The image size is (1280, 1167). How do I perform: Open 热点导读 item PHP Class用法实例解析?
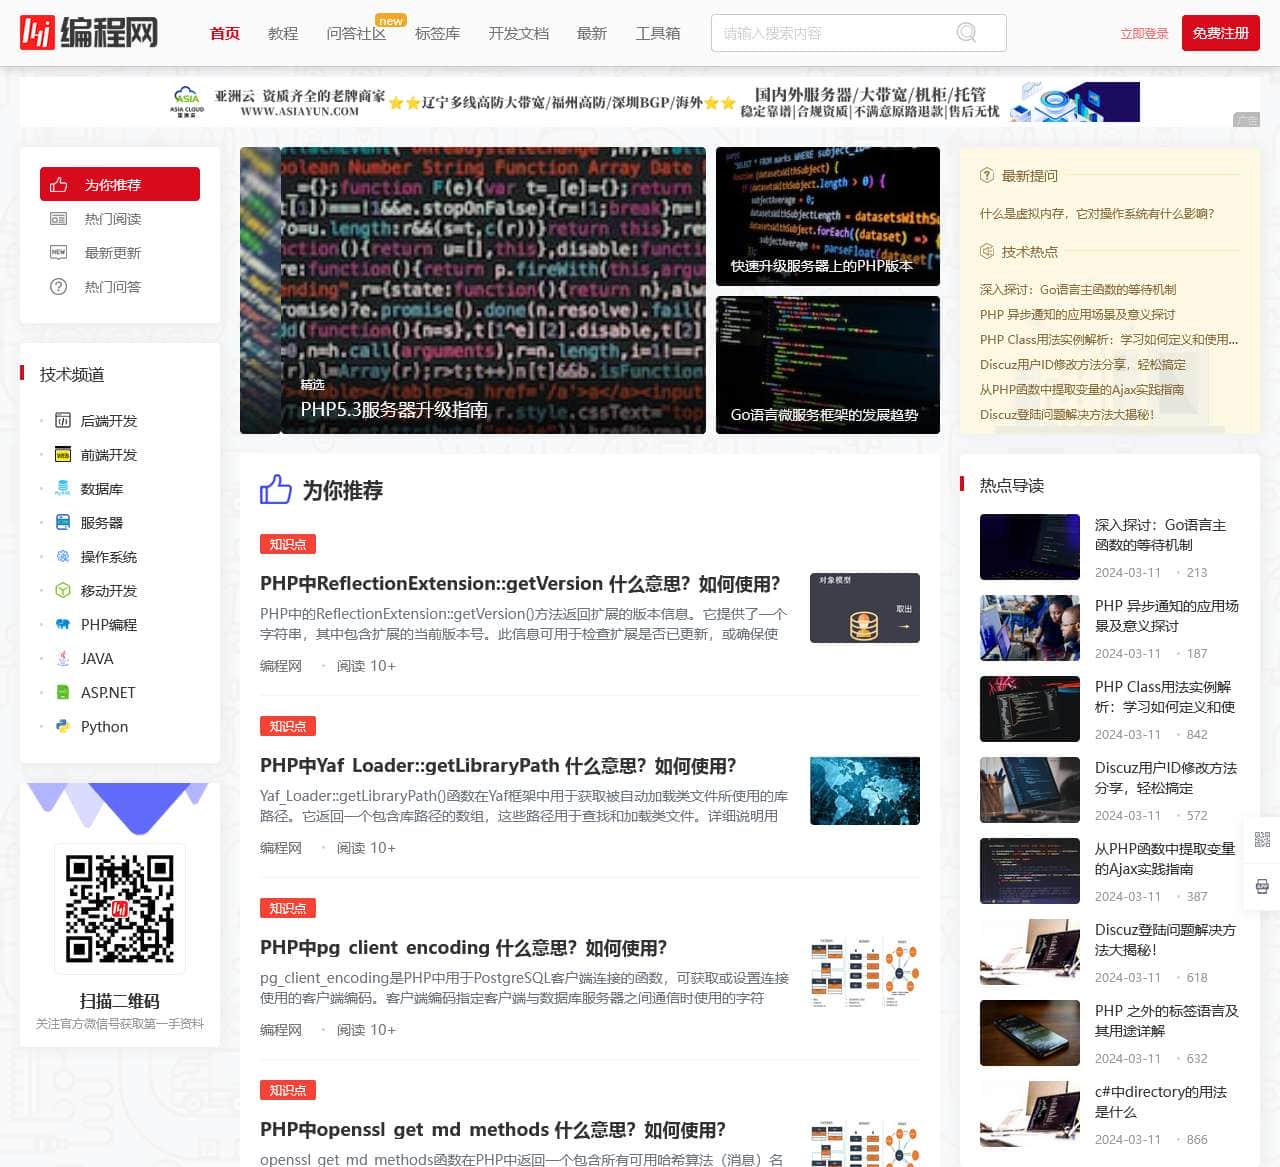tap(1166, 697)
